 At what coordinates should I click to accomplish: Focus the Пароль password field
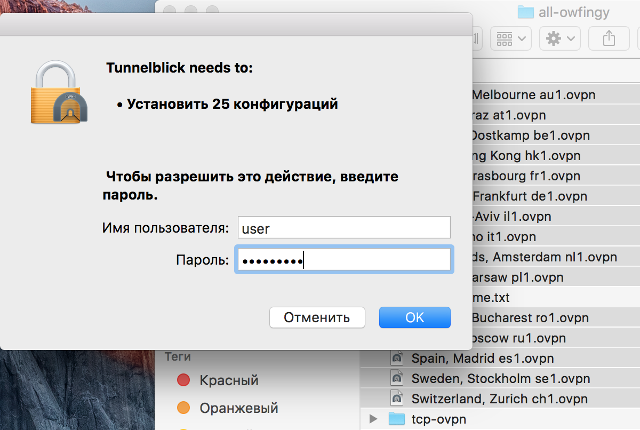(x=344, y=259)
